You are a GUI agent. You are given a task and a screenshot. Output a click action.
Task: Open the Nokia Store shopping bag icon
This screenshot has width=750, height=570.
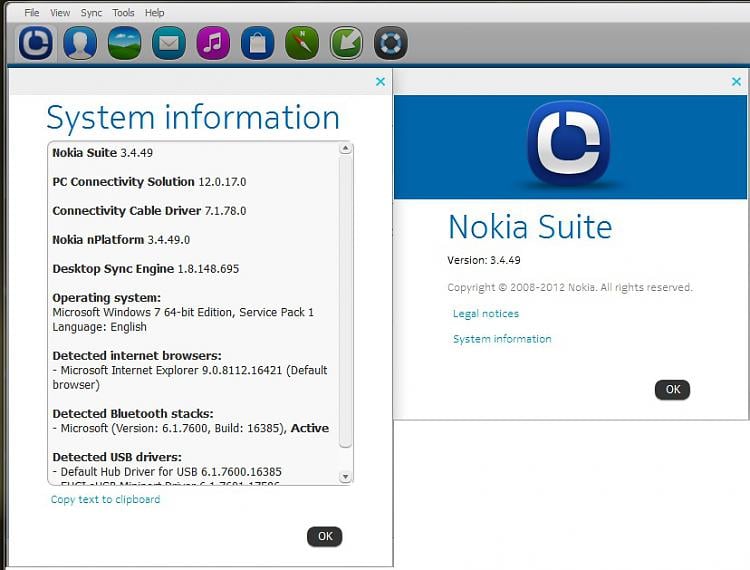point(257,43)
